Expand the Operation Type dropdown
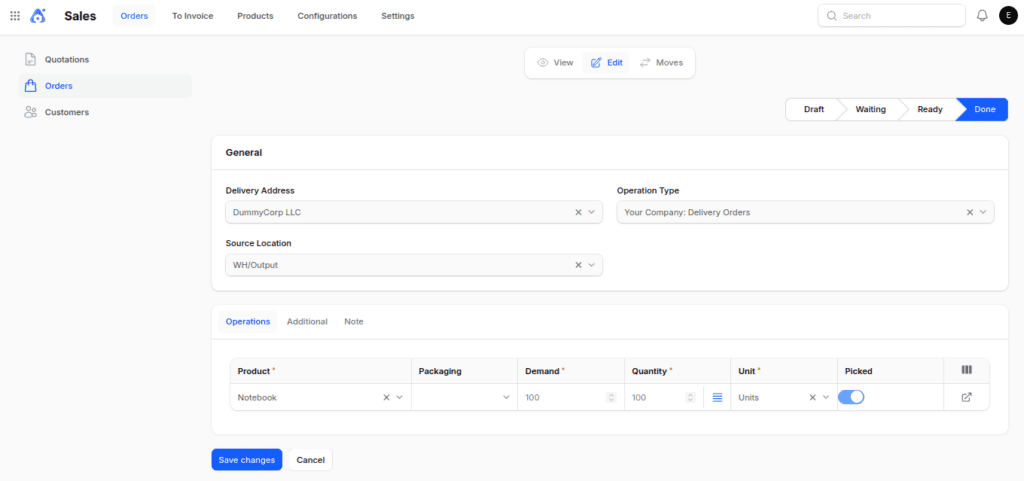 tap(983, 212)
